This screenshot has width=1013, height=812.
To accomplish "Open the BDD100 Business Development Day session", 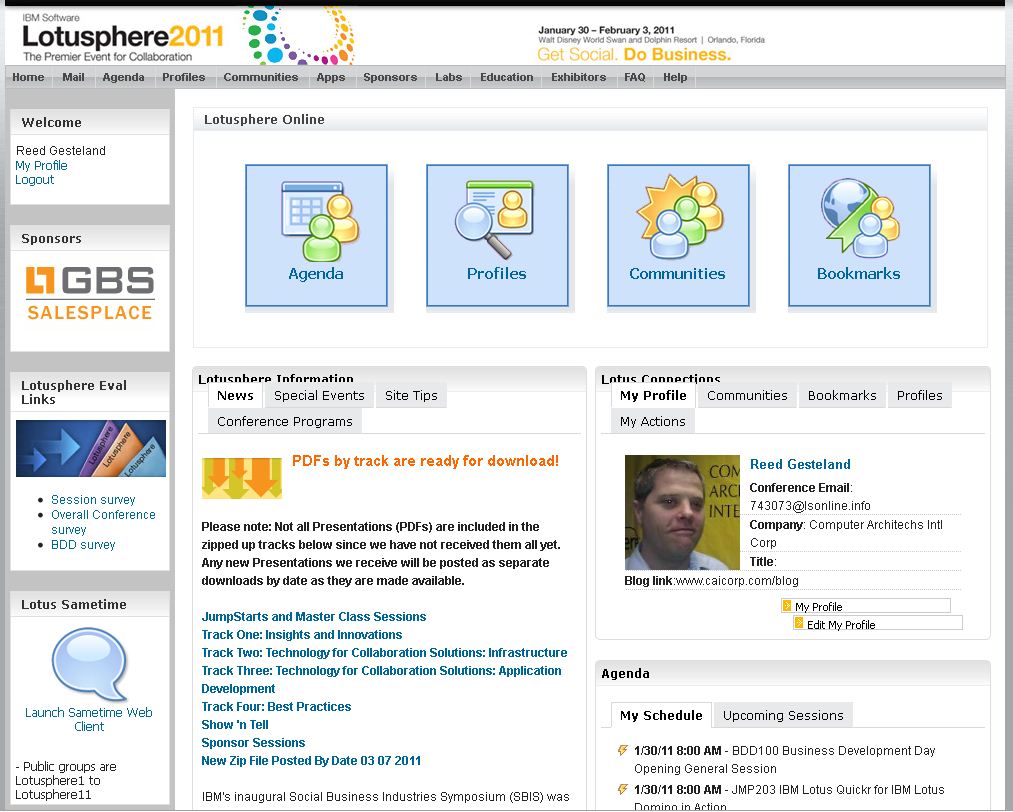I will (x=784, y=760).
